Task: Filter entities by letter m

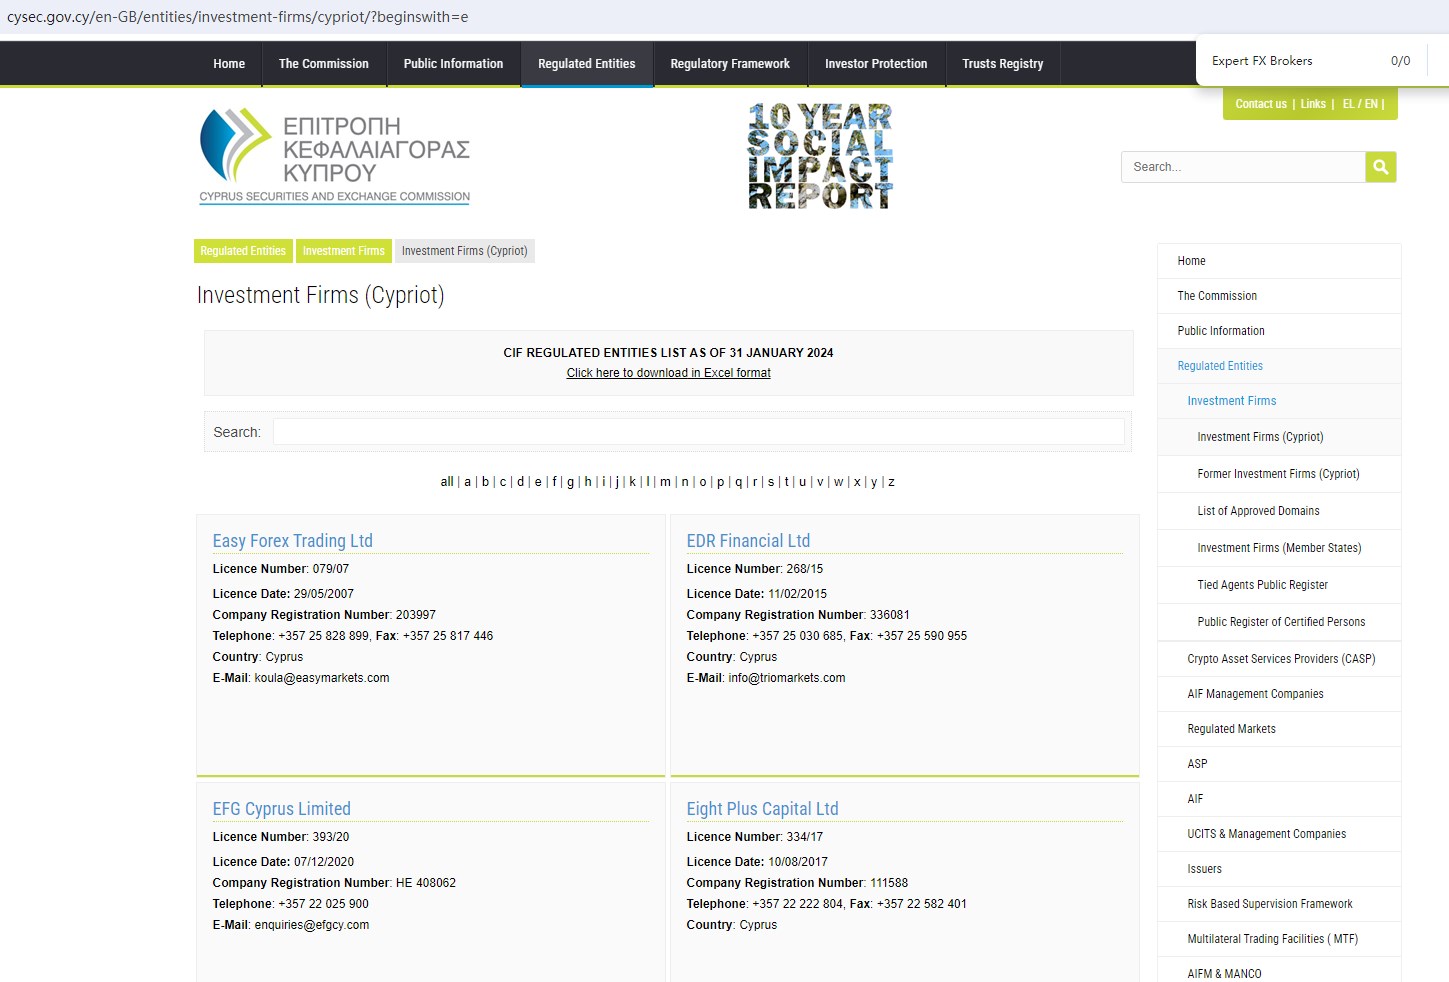Action: pos(665,482)
